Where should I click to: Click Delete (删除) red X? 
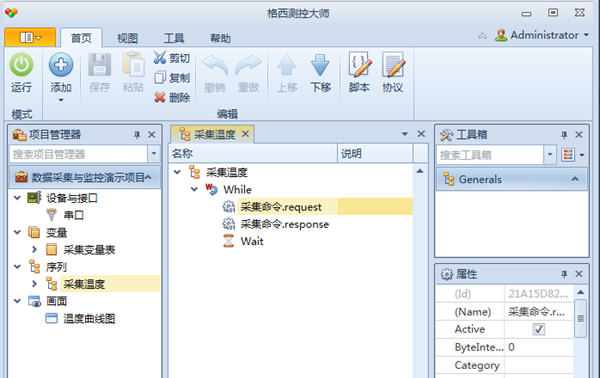pyautogui.click(x=171, y=97)
